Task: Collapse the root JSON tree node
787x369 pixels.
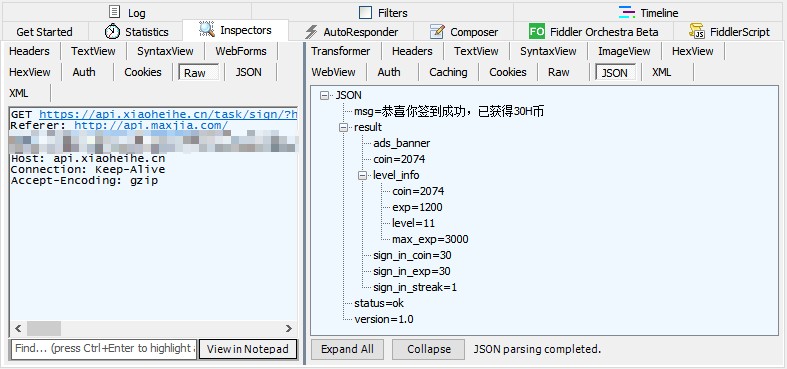Action: pyautogui.click(x=324, y=95)
